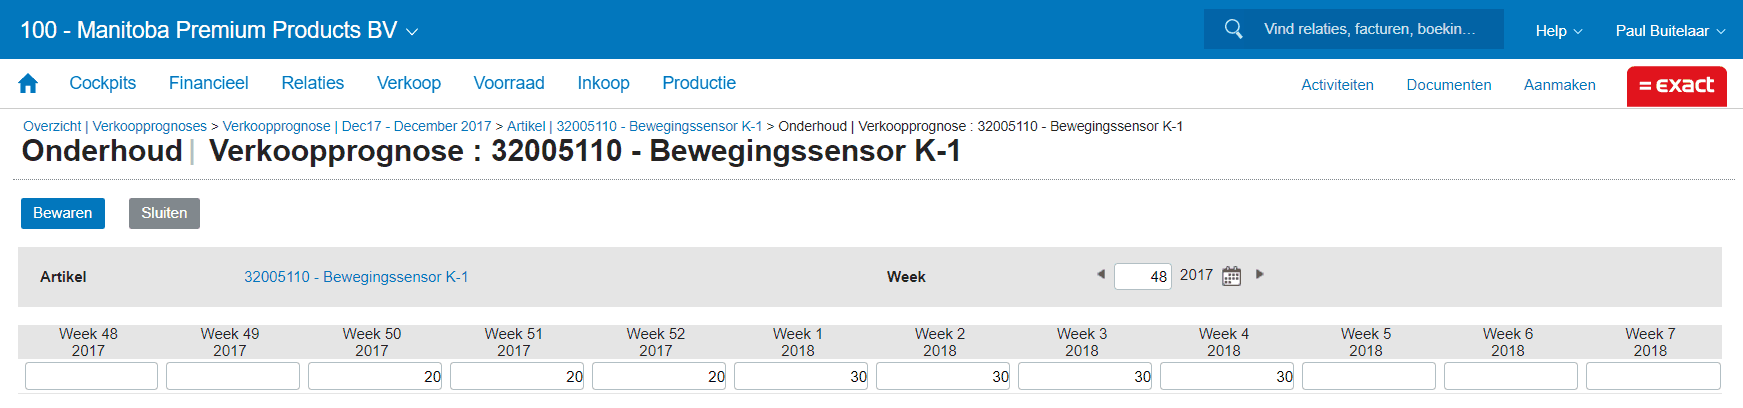1743x408 pixels.
Task: Open the Aanmaken link
Action: (x=1559, y=85)
